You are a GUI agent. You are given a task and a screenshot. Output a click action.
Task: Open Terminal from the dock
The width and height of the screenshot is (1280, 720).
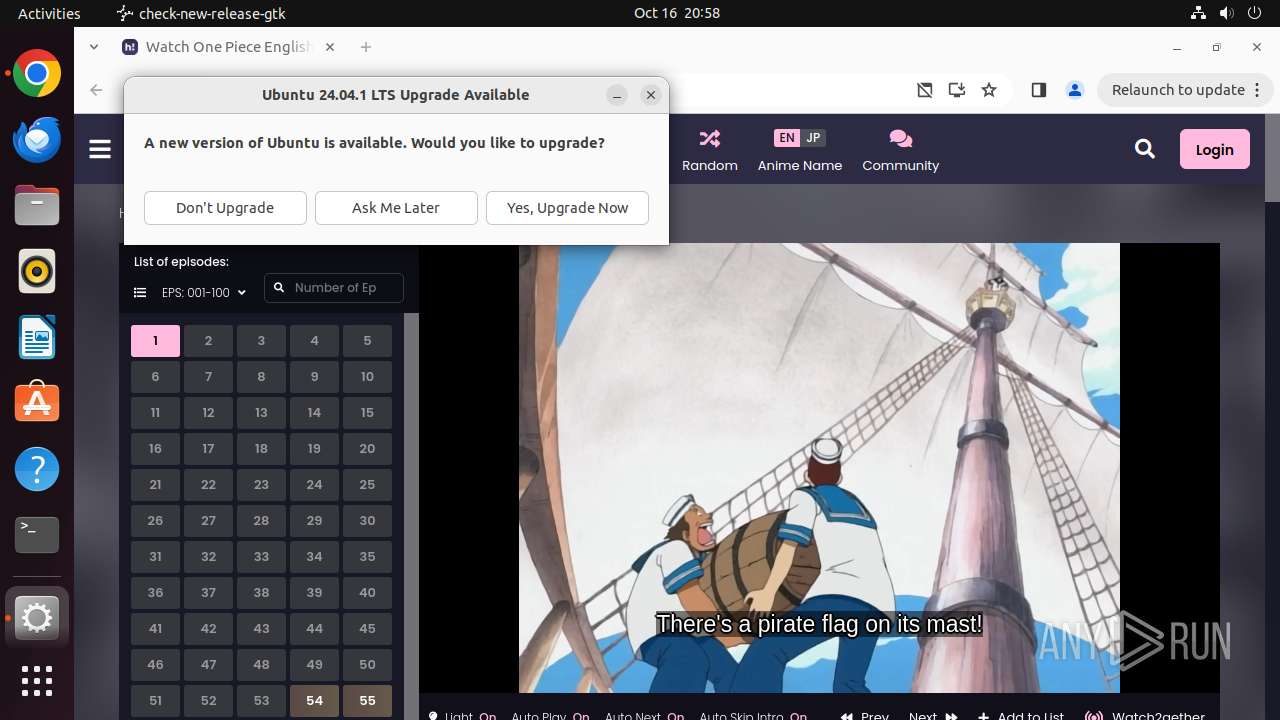point(37,535)
